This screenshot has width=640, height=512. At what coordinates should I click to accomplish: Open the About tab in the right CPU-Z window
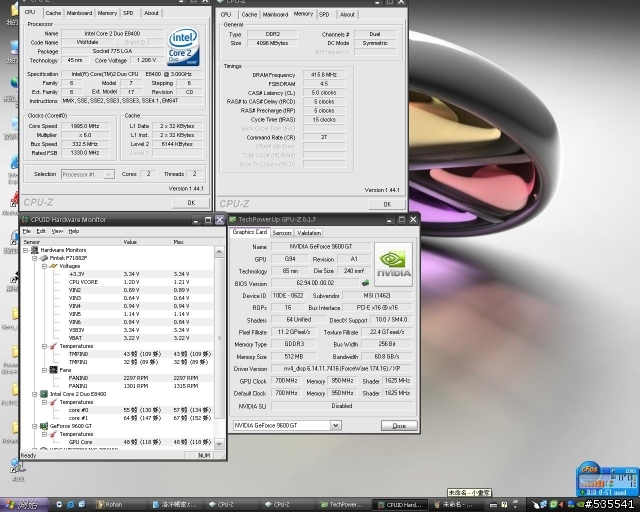click(x=347, y=14)
